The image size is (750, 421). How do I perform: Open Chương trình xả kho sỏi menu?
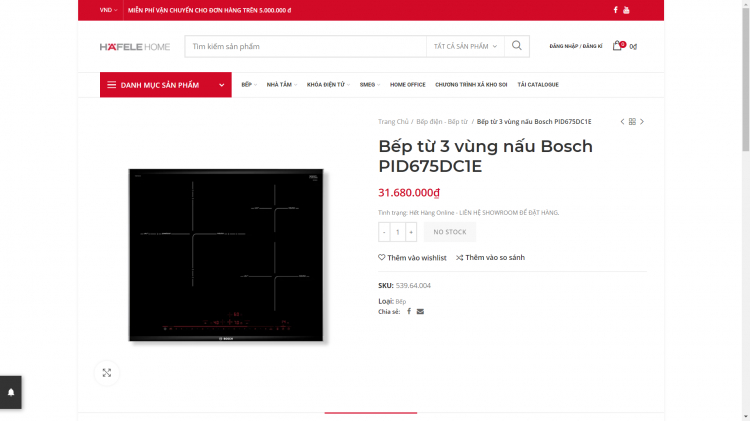[x=471, y=85]
